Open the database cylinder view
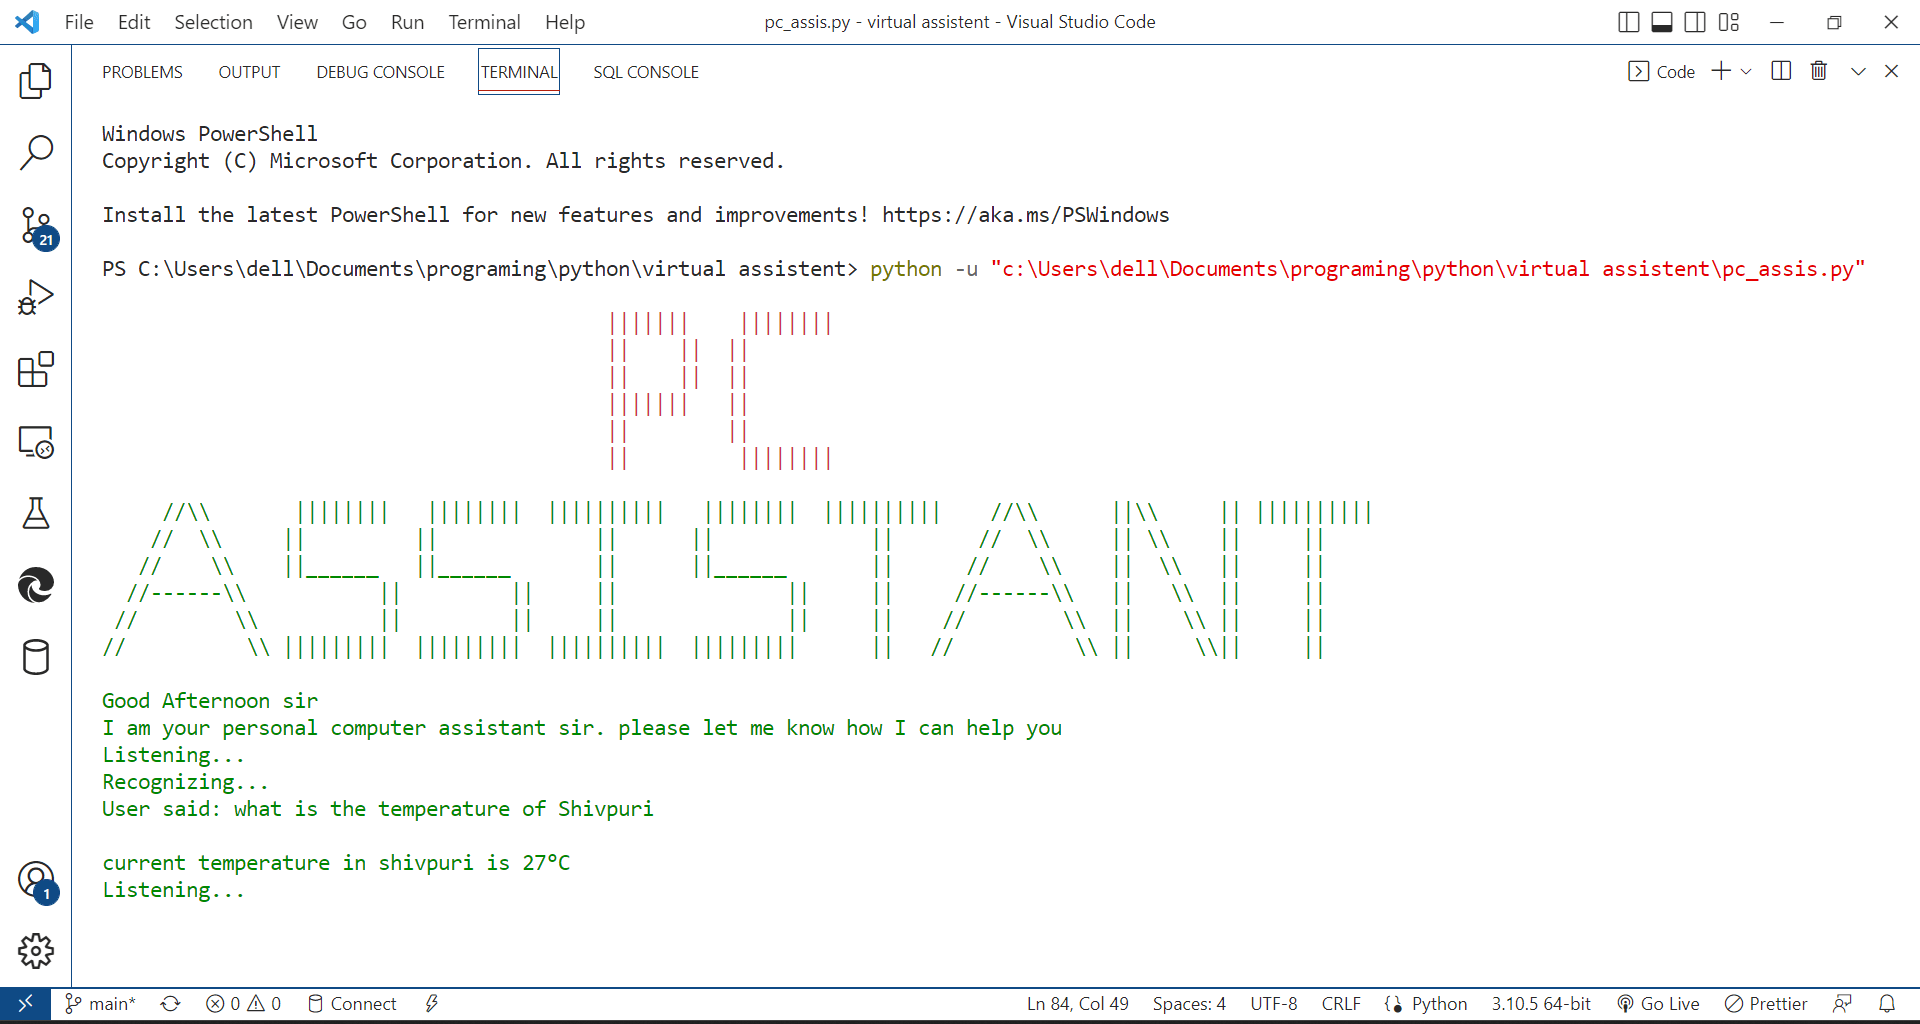Screen dimensions: 1920x1024 (36, 658)
